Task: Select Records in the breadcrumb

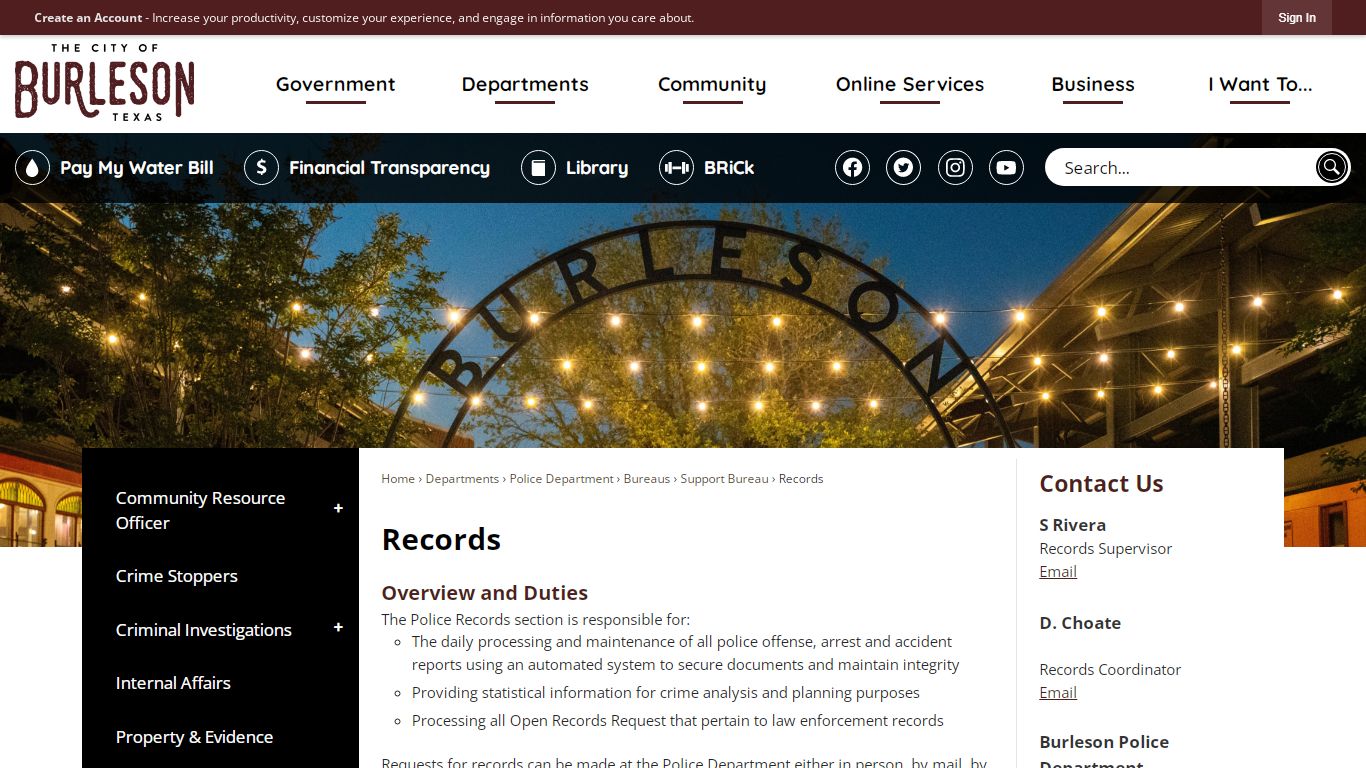Action: [x=801, y=479]
